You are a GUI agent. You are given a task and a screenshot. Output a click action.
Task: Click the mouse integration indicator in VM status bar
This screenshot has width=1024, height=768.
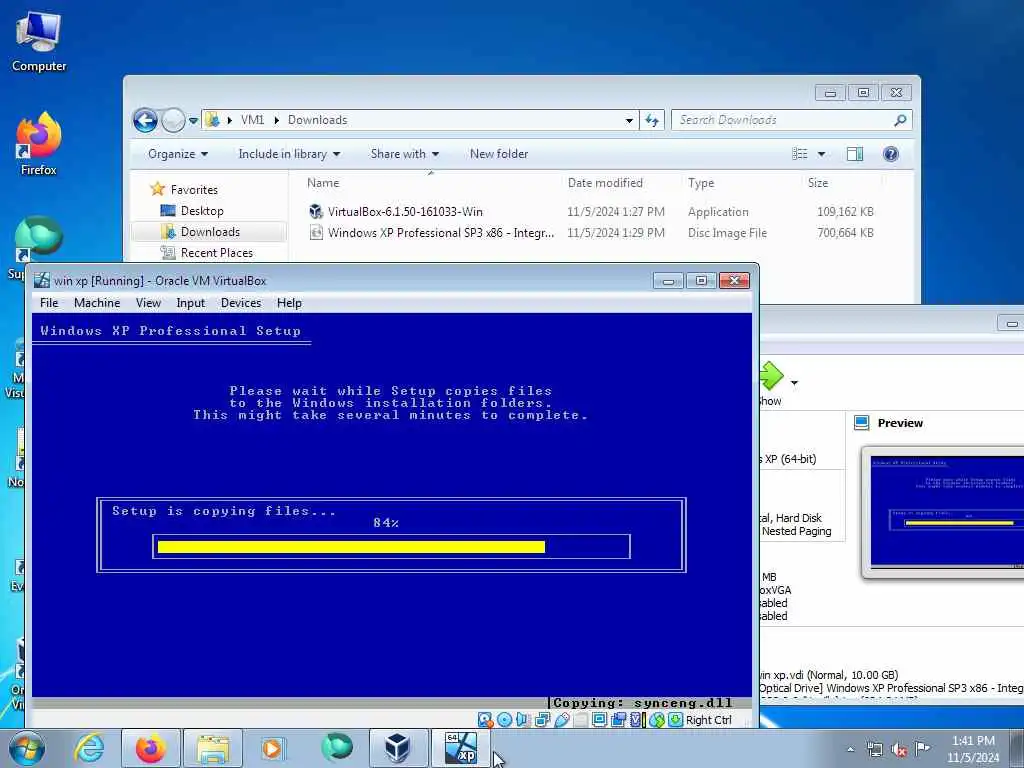pos(656,720)
